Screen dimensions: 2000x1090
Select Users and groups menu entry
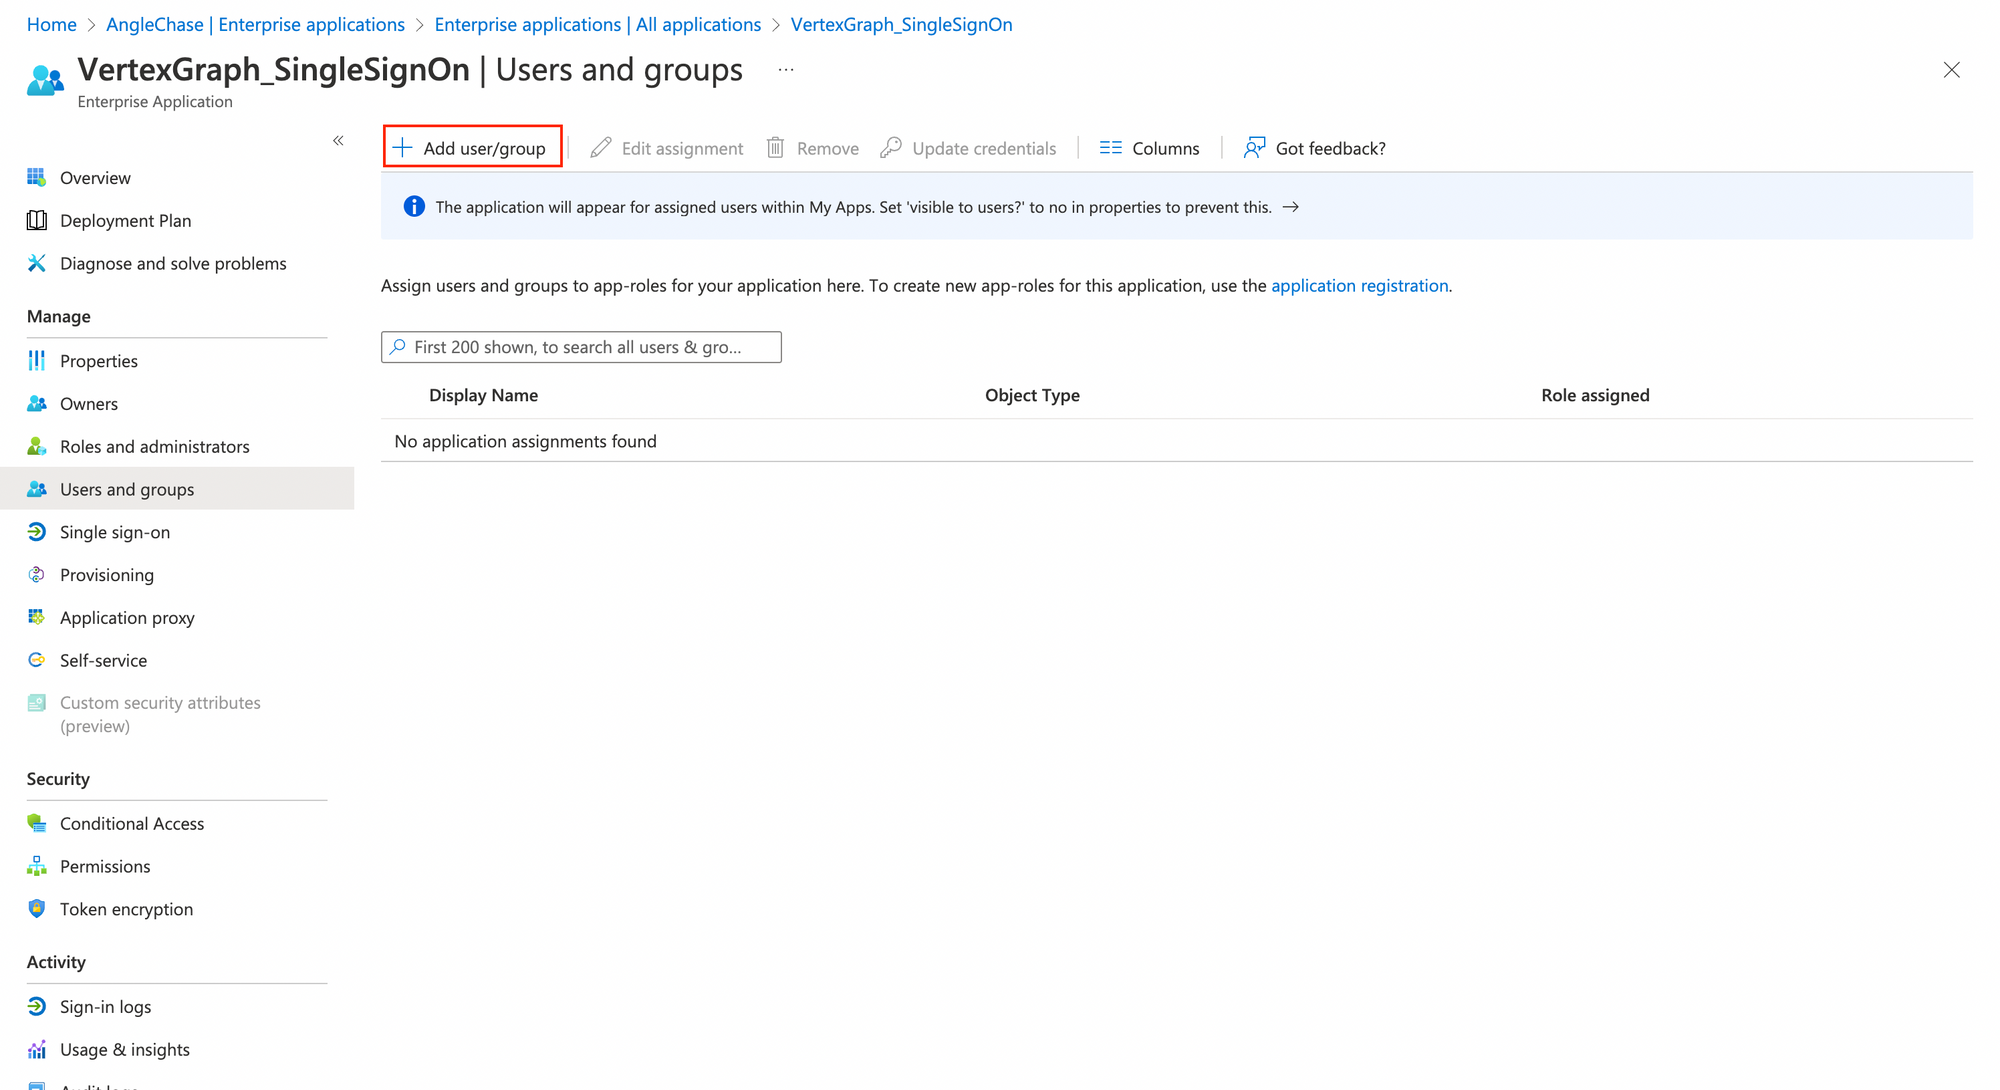177,489
